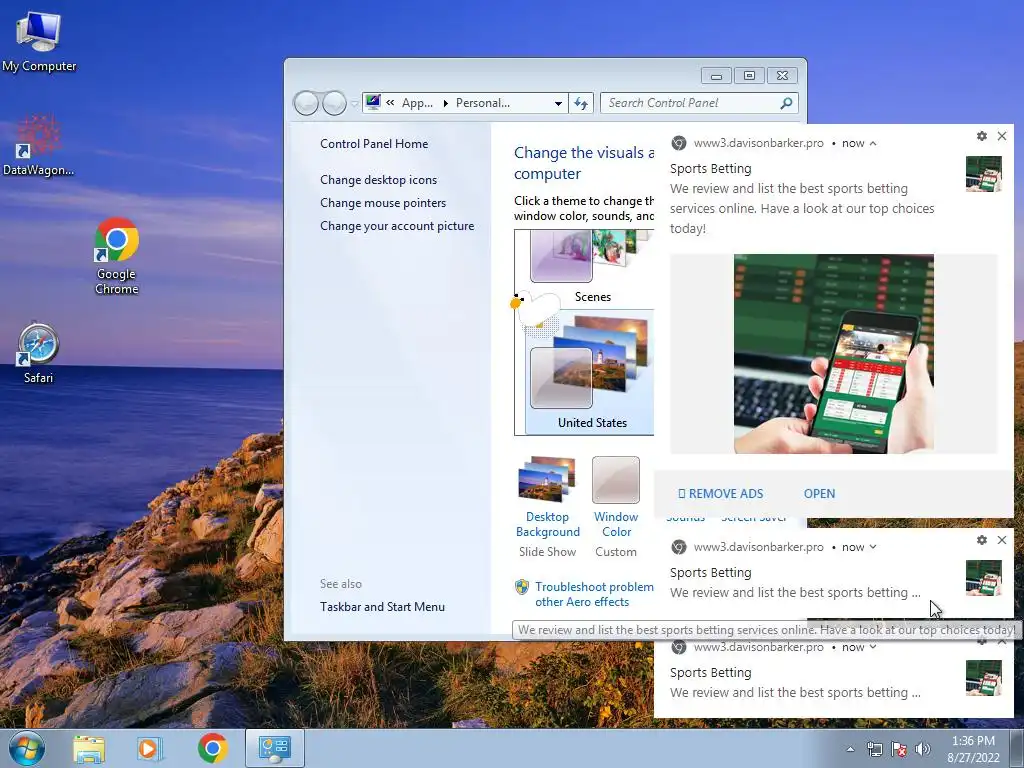
Task: Click top notification's small thumbnail image
Action: pyautogui.click(x=984, y=174)
